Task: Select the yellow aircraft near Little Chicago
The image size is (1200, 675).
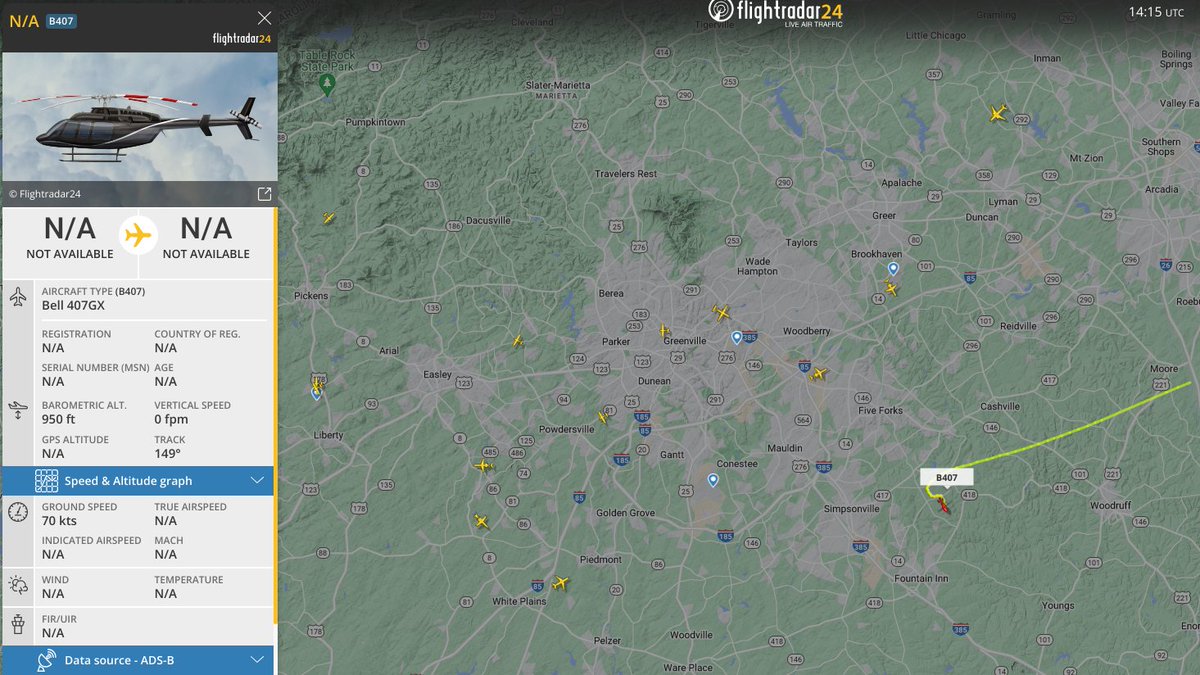Action: coord(996,113)
